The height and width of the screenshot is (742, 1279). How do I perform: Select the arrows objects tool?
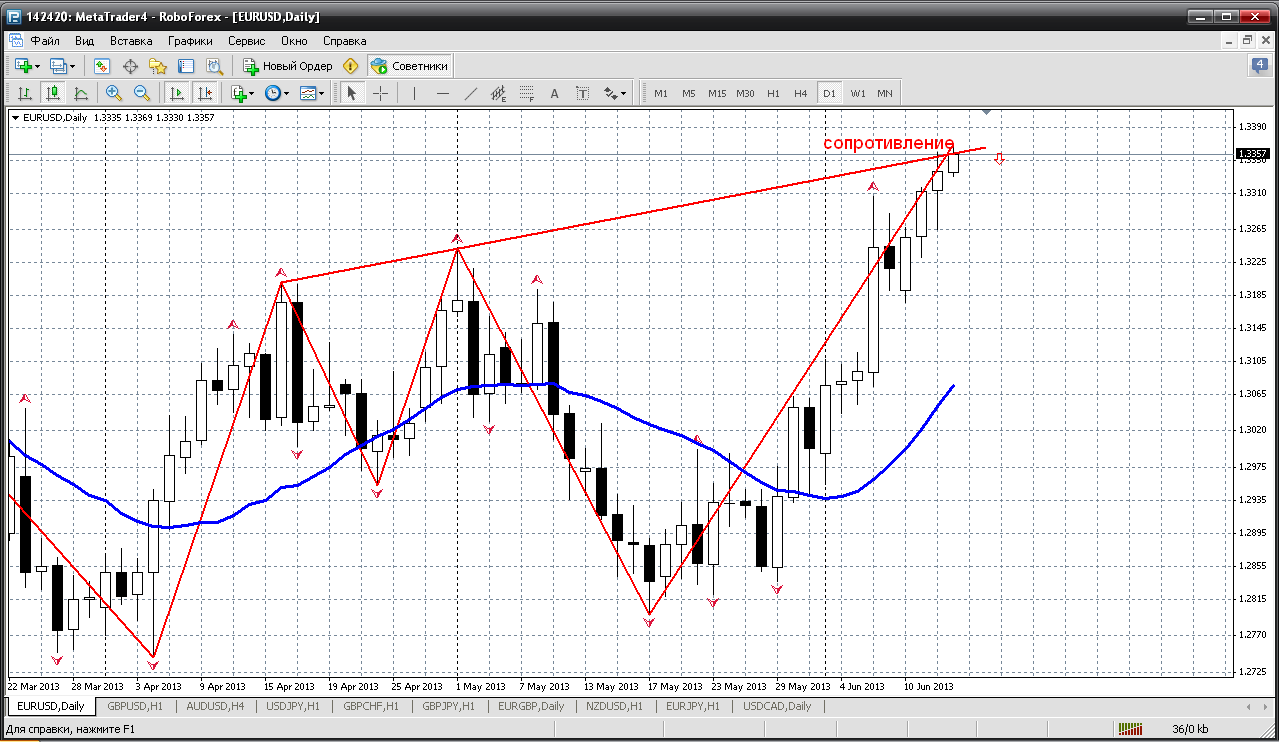[x=611, y=93]
